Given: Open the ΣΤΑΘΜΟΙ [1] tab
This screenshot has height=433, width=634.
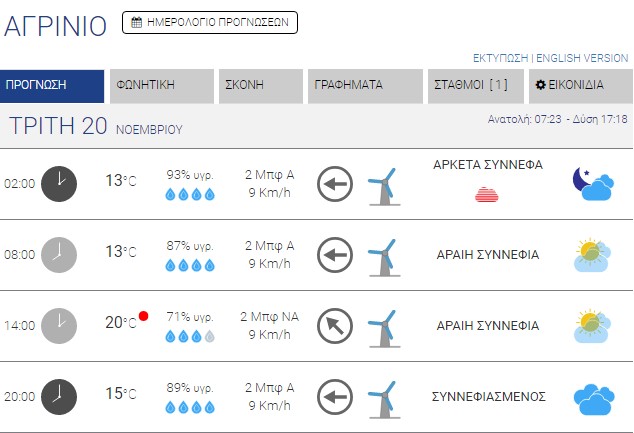Looking at the screenshot, I should tap(476, 86).
